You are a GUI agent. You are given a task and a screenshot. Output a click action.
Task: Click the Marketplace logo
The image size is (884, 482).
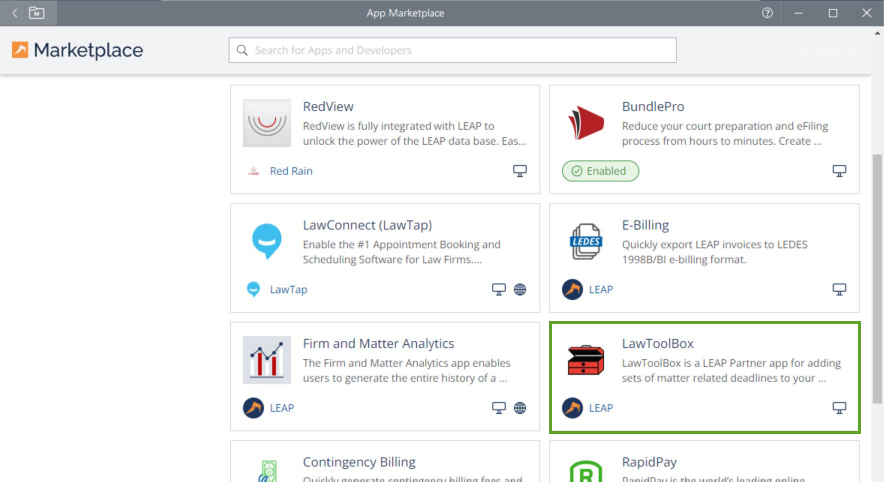coord(77,50)
